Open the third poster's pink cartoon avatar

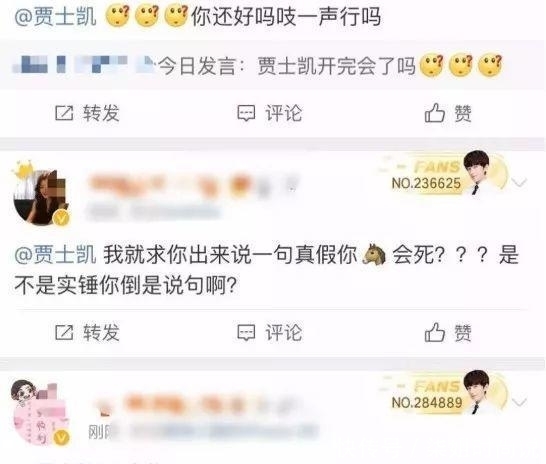click(40, 414)
